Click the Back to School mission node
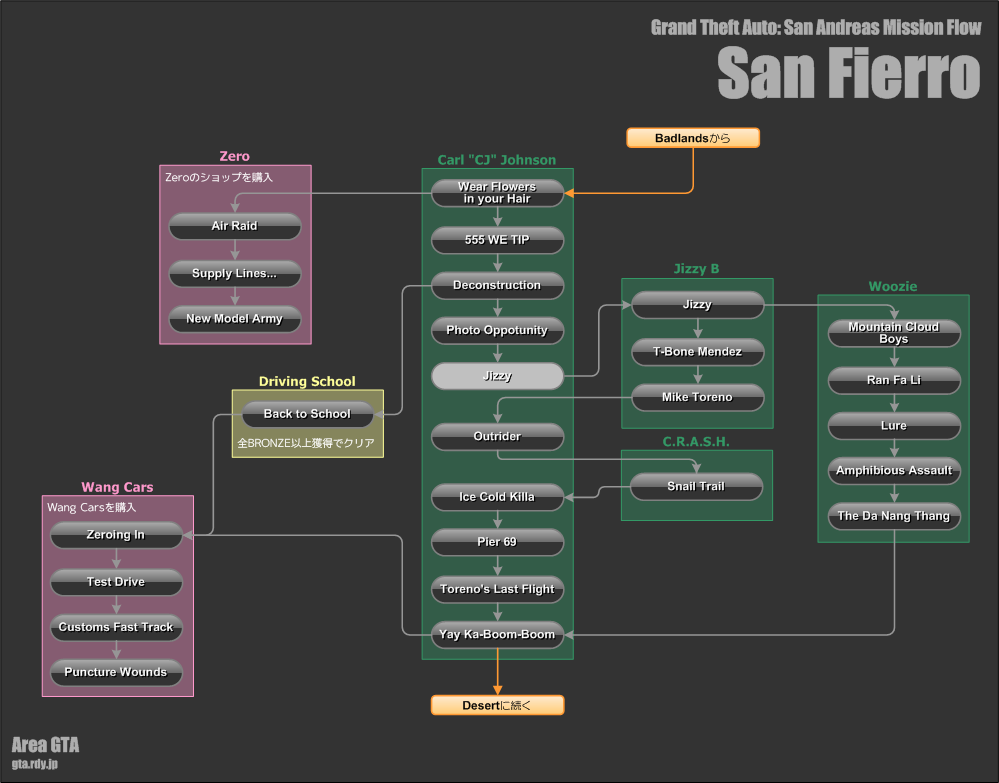The height and width of the screenshot is (783, 999). [307, 414]
